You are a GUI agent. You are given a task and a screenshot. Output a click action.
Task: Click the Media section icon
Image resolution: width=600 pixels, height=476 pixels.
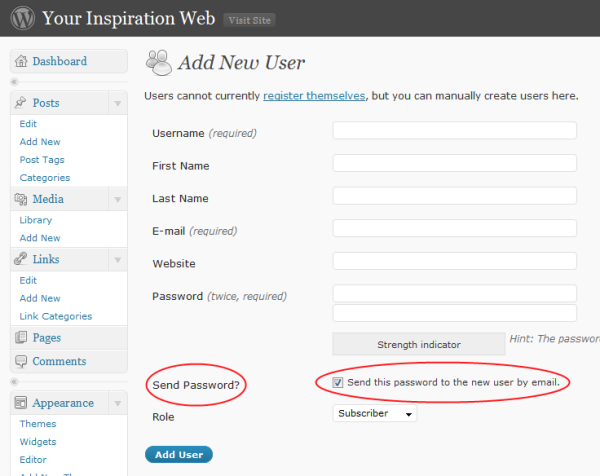coord(22,199)
